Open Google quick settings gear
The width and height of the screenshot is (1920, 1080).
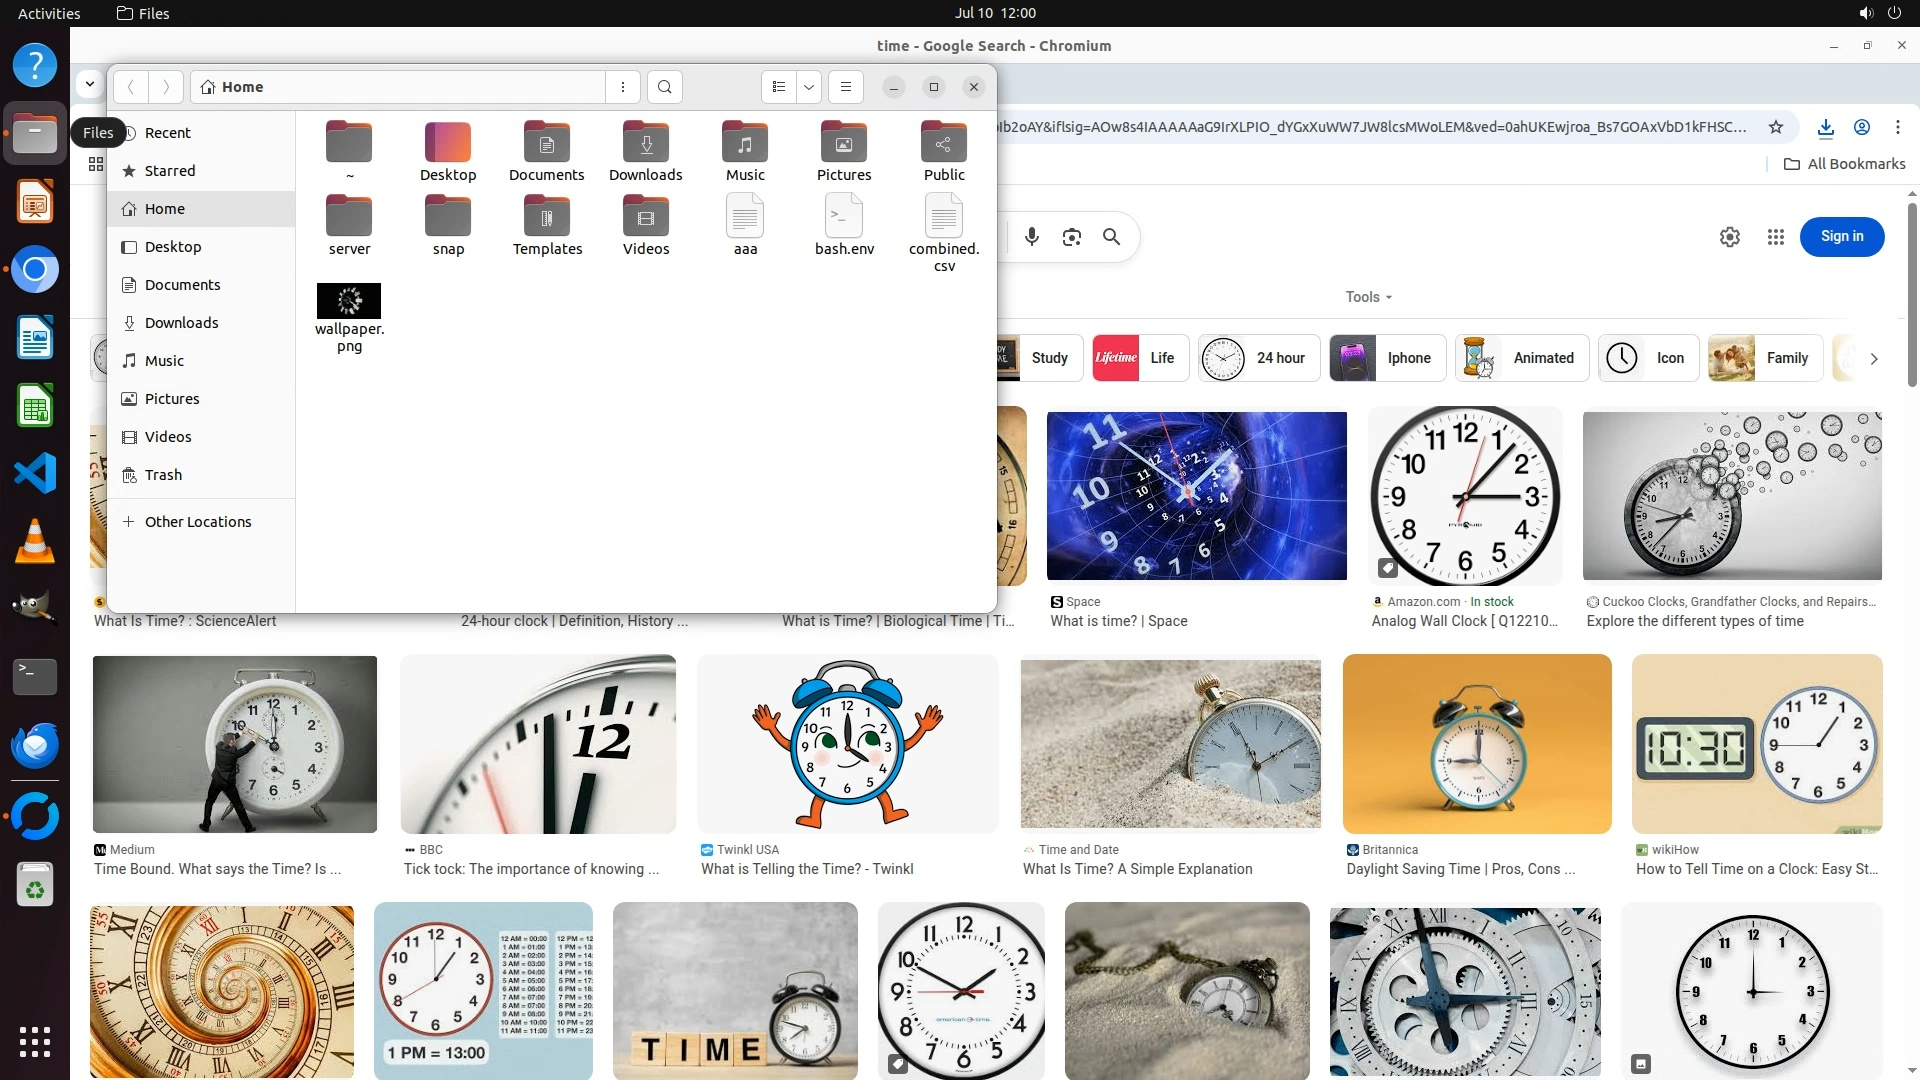coord(1730,237)
